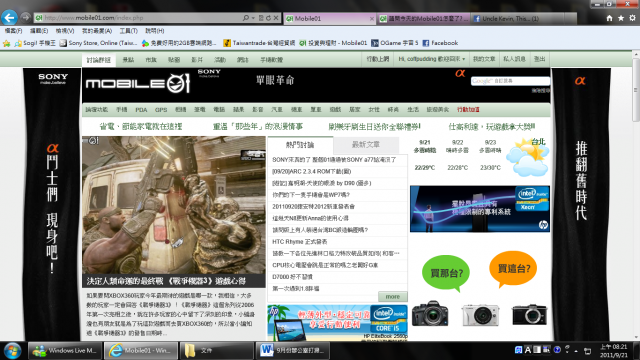Select the 手機軟體 site tab

(x=271, y=60)
